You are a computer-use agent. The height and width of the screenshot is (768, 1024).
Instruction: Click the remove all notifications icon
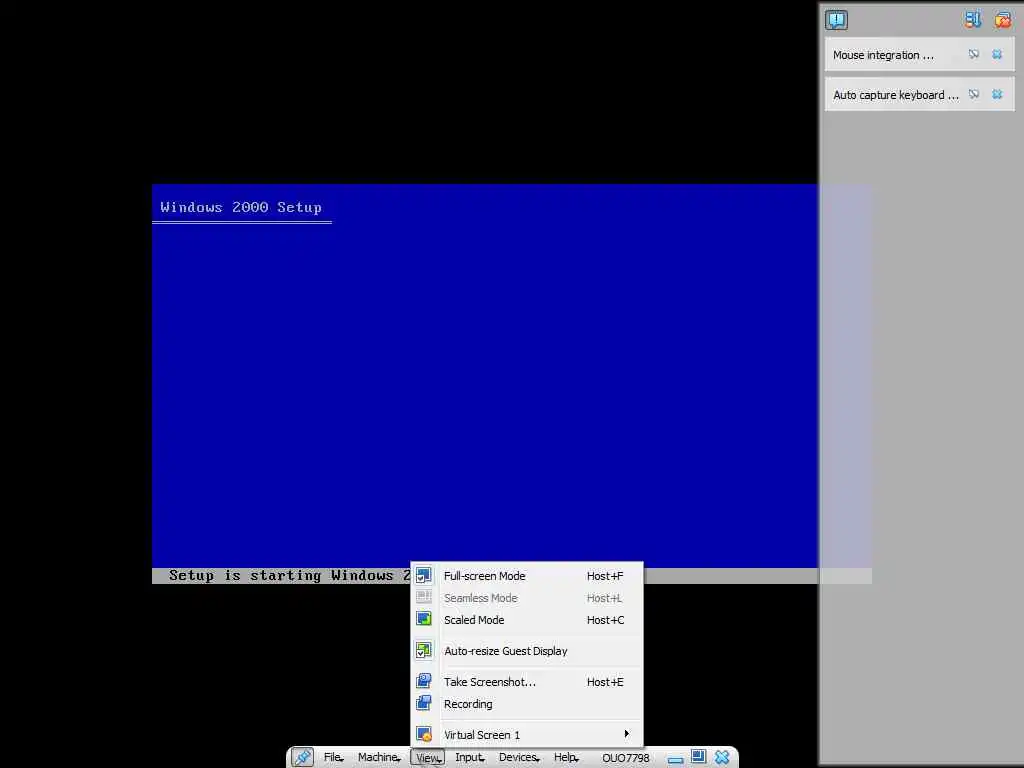point(1002,20)
